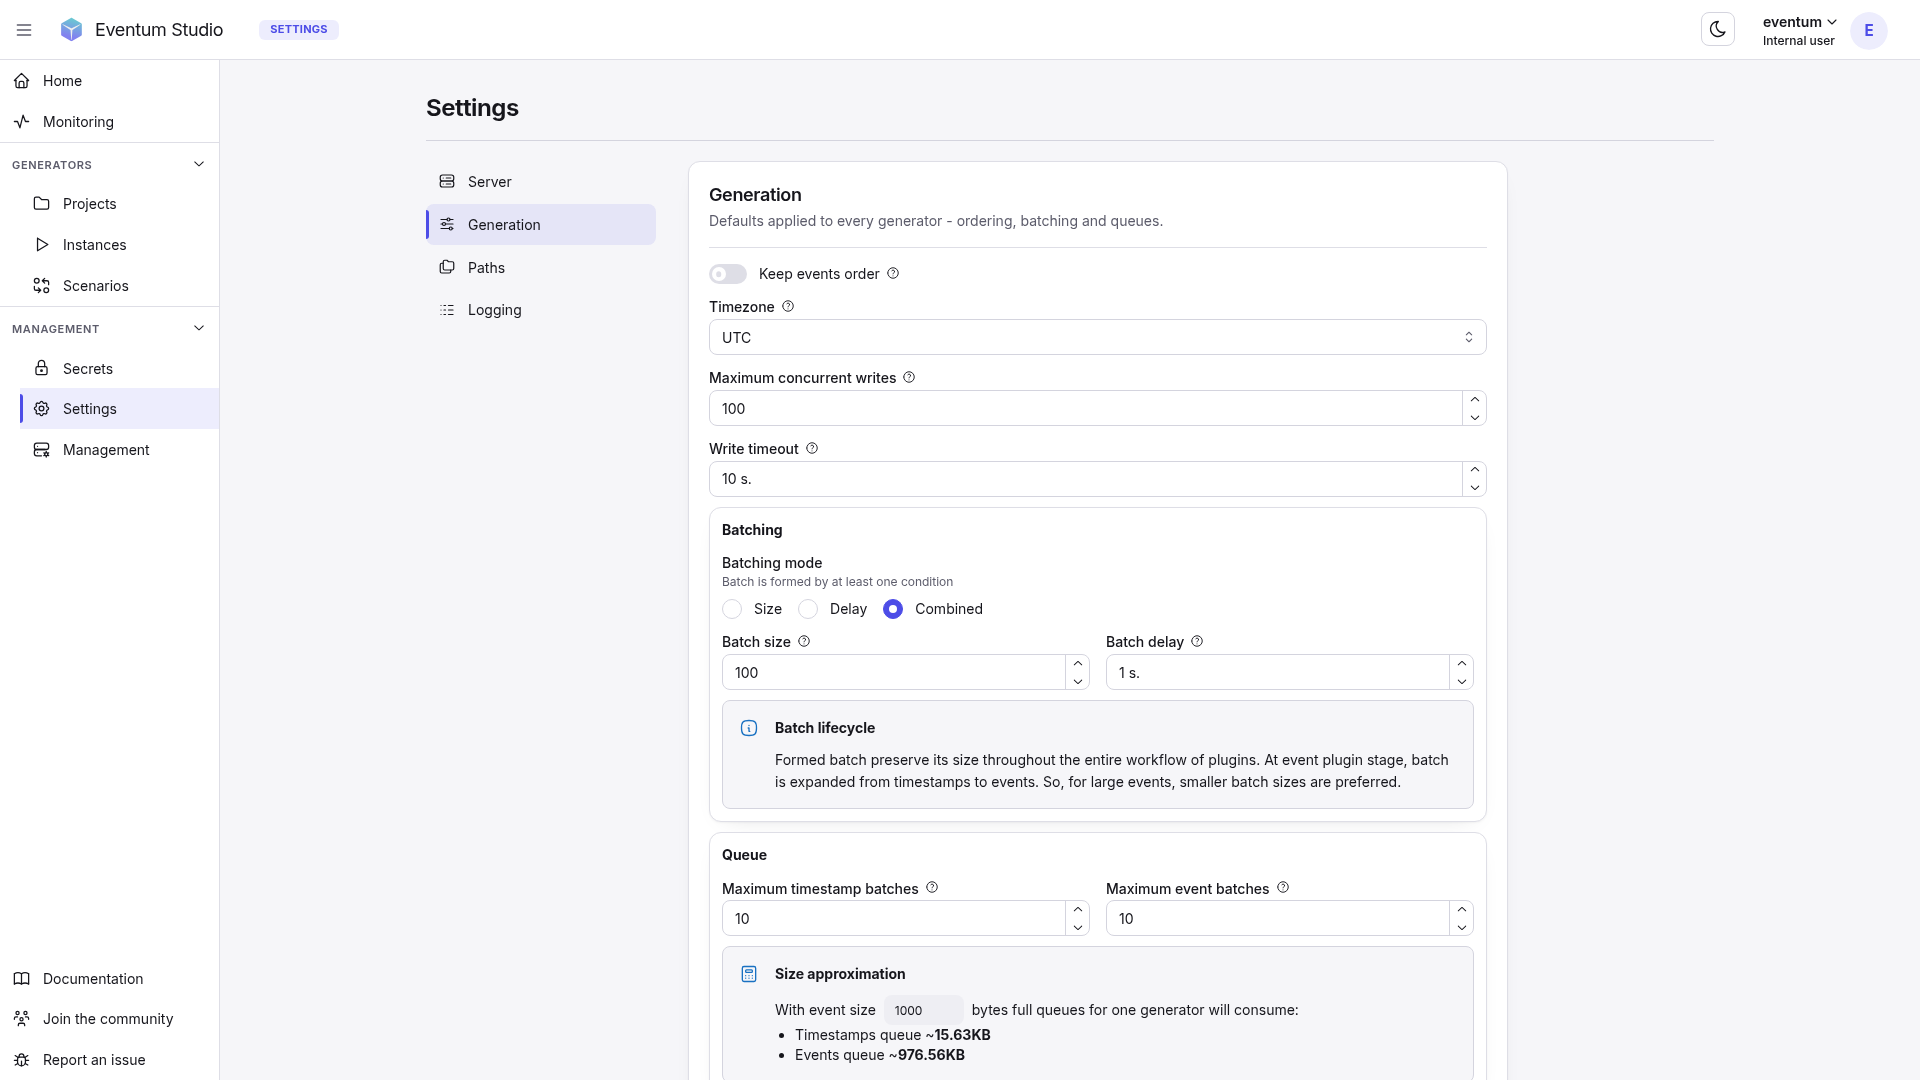This screenshot has height=1080, width=1920.
Task: Open the Generation settings tab
Action: click(x=541, y=225)
